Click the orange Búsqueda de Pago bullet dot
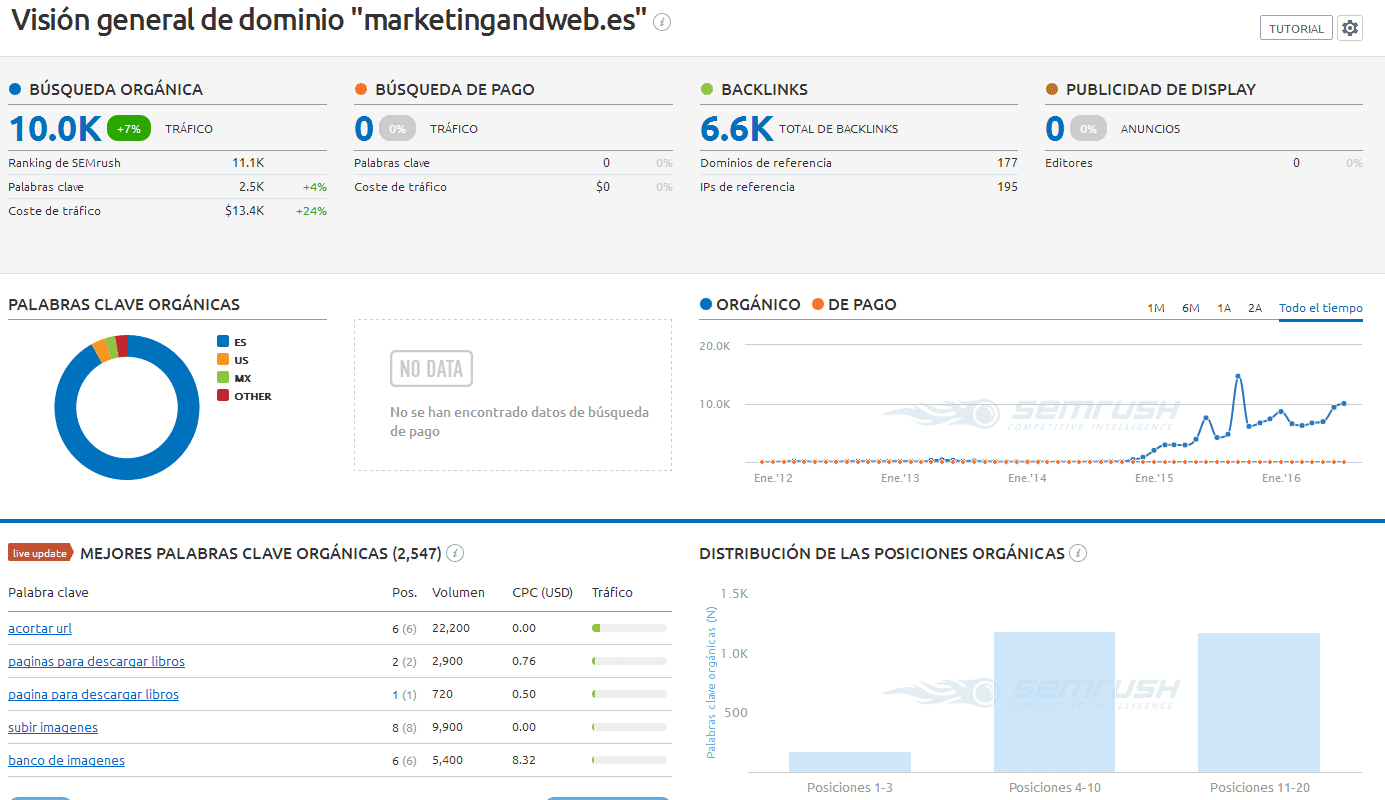1385x800 pixels. tap(361, 89)
